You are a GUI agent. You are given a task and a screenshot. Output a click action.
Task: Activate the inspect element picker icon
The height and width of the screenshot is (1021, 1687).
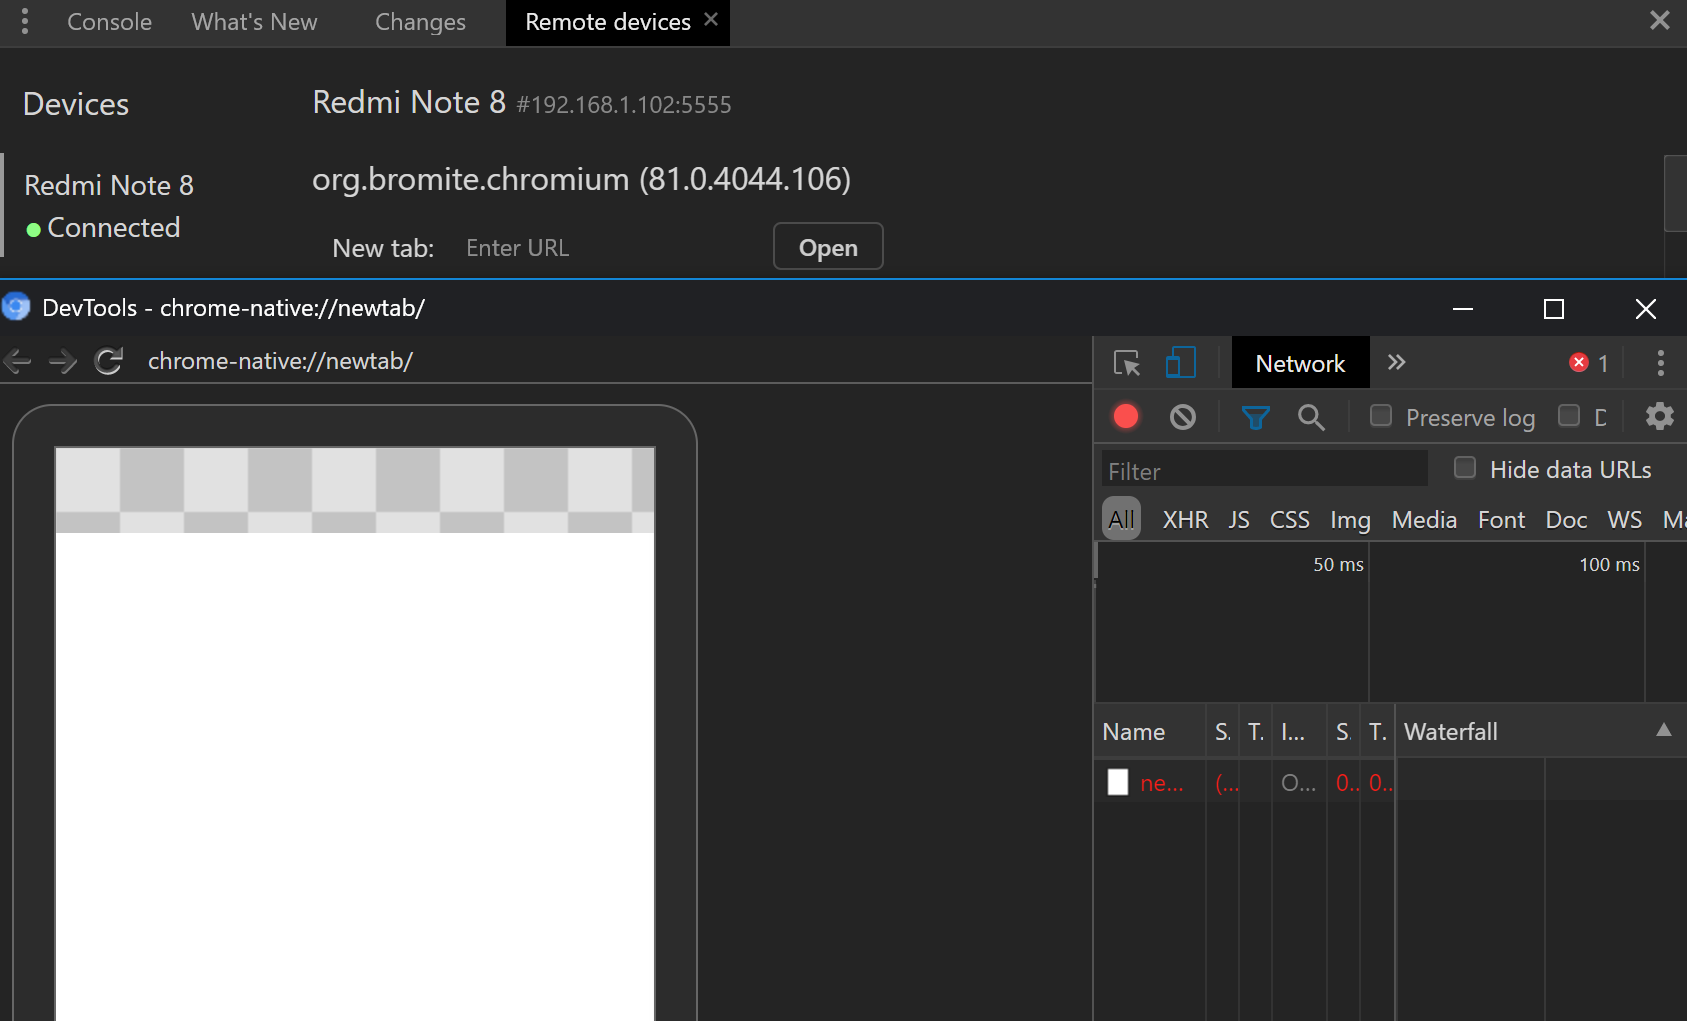(1127, 363)
